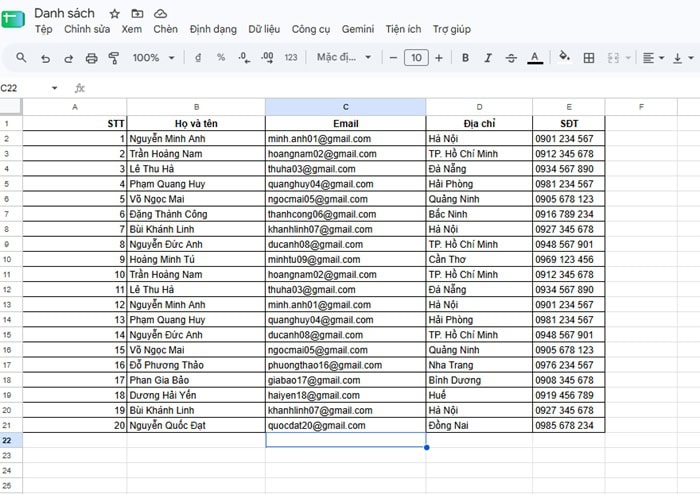Toggle strikethrough formatting
The height and width of the screenshot is (494, 700).
(x=511, y=58)
